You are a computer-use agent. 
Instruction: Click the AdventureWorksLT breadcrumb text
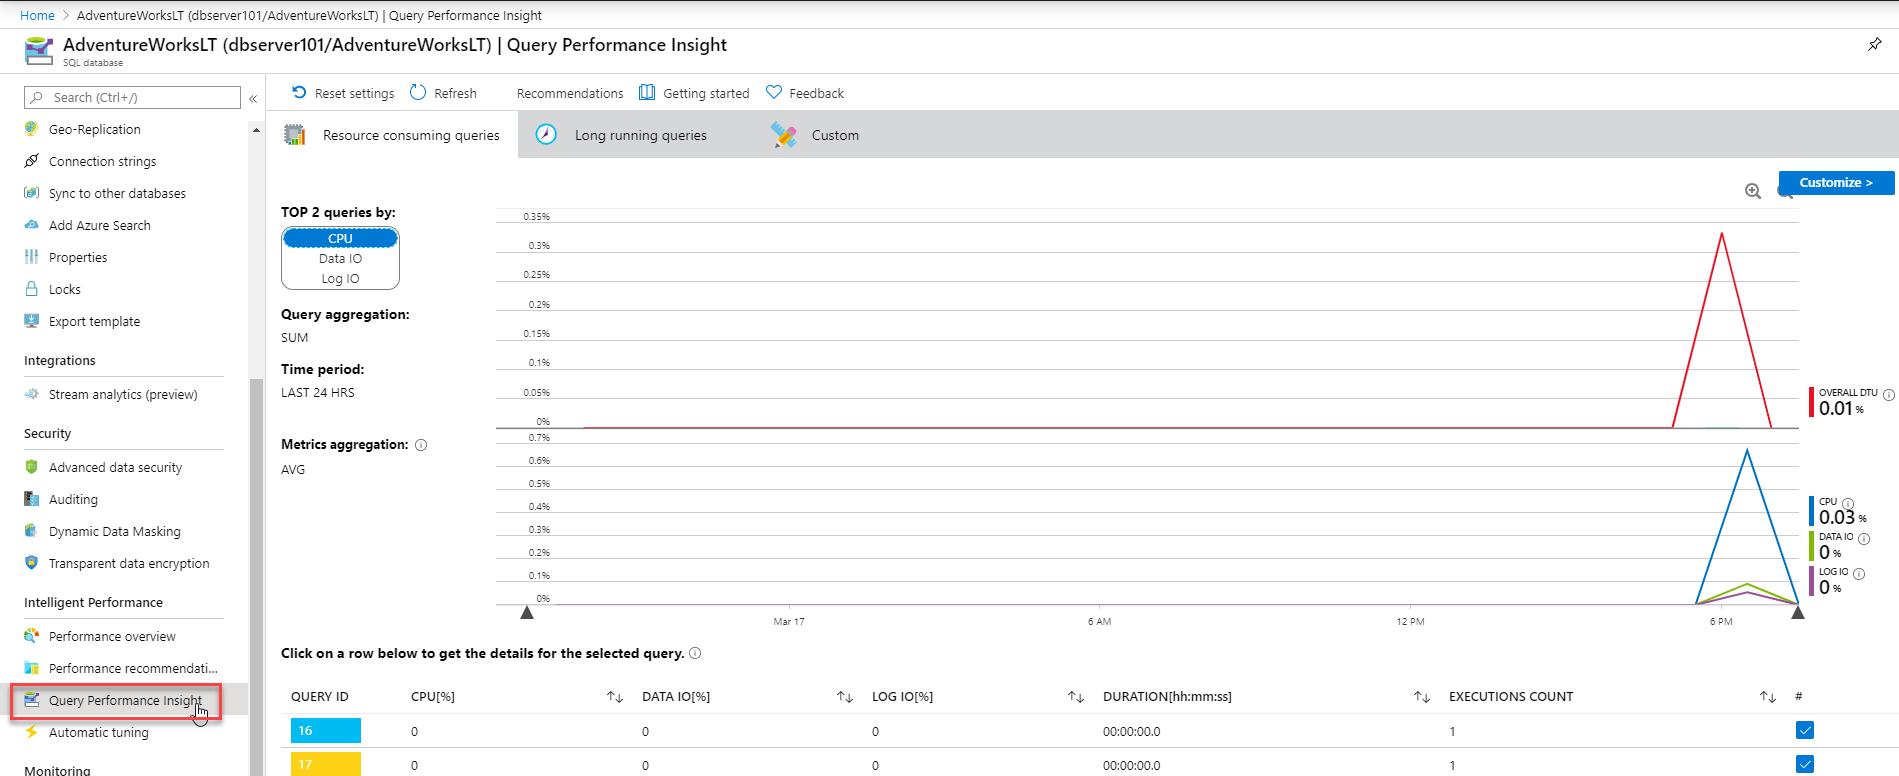(309, 15)
